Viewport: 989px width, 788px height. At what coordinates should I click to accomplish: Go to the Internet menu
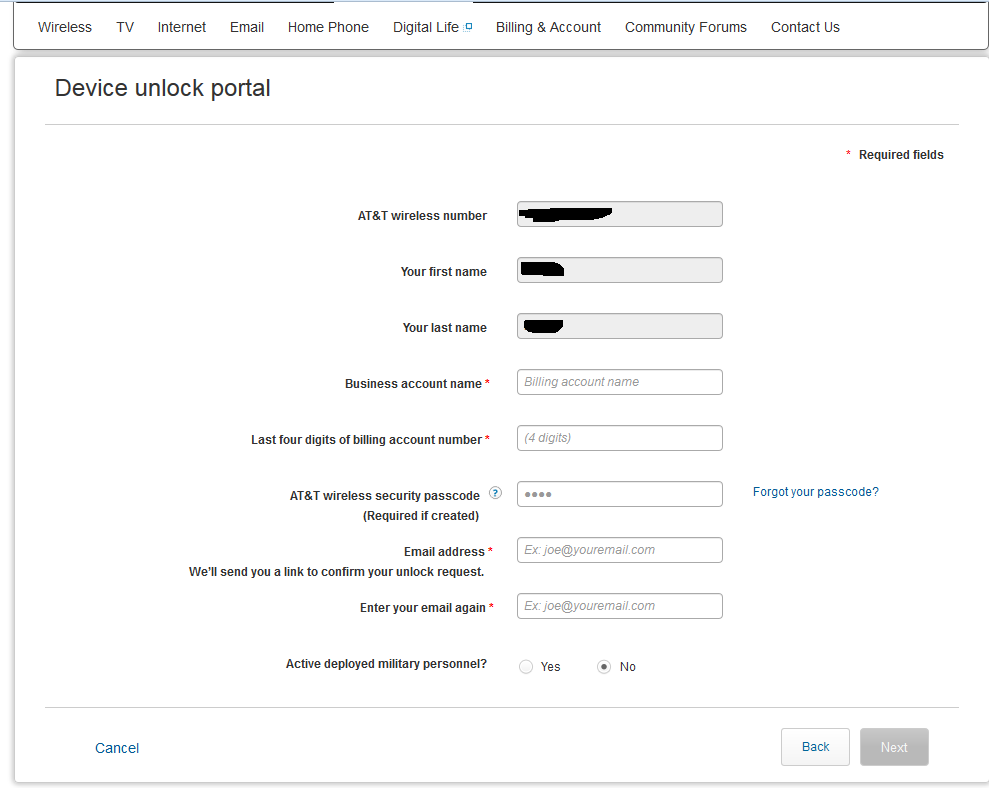pyautogui.click(x=181, y=27)
